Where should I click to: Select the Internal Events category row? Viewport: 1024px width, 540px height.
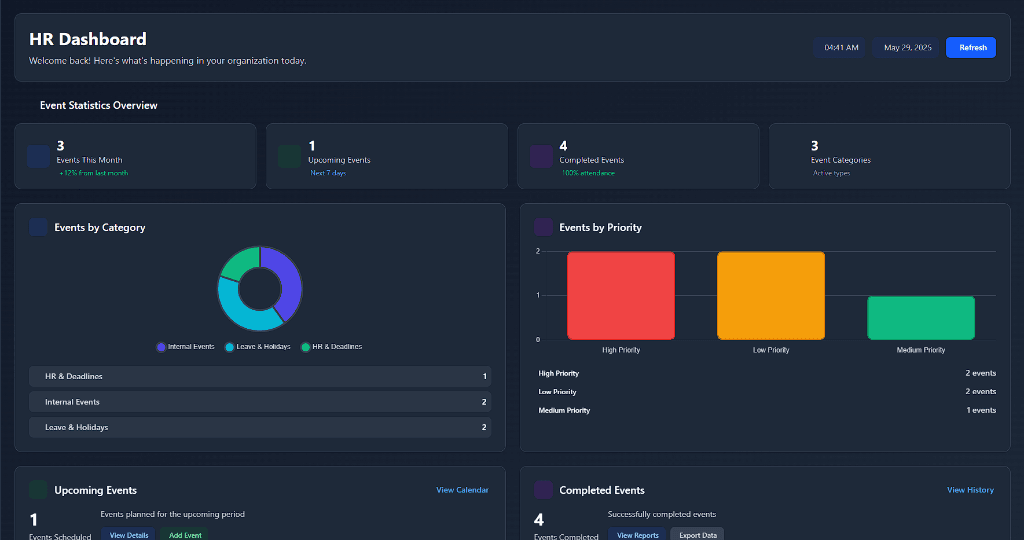click(260, 402)
